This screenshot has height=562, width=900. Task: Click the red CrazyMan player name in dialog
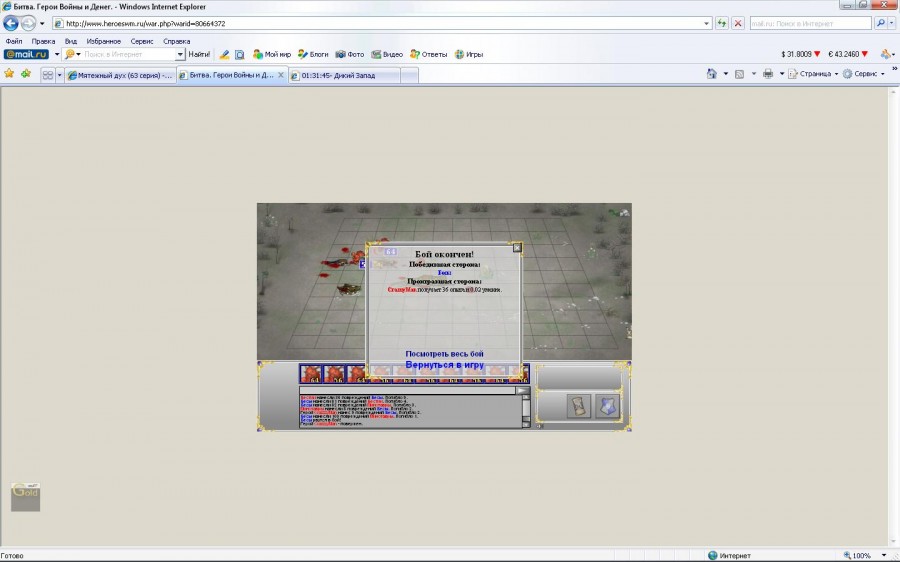coord(402,290)
